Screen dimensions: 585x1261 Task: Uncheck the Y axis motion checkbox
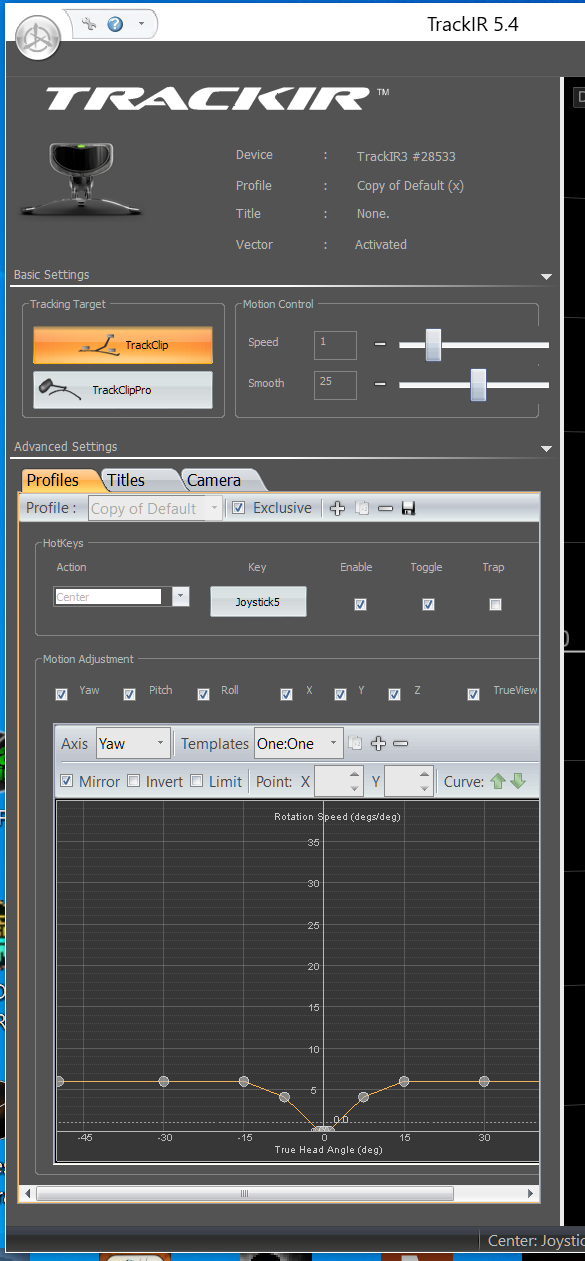tap(340, 694)
